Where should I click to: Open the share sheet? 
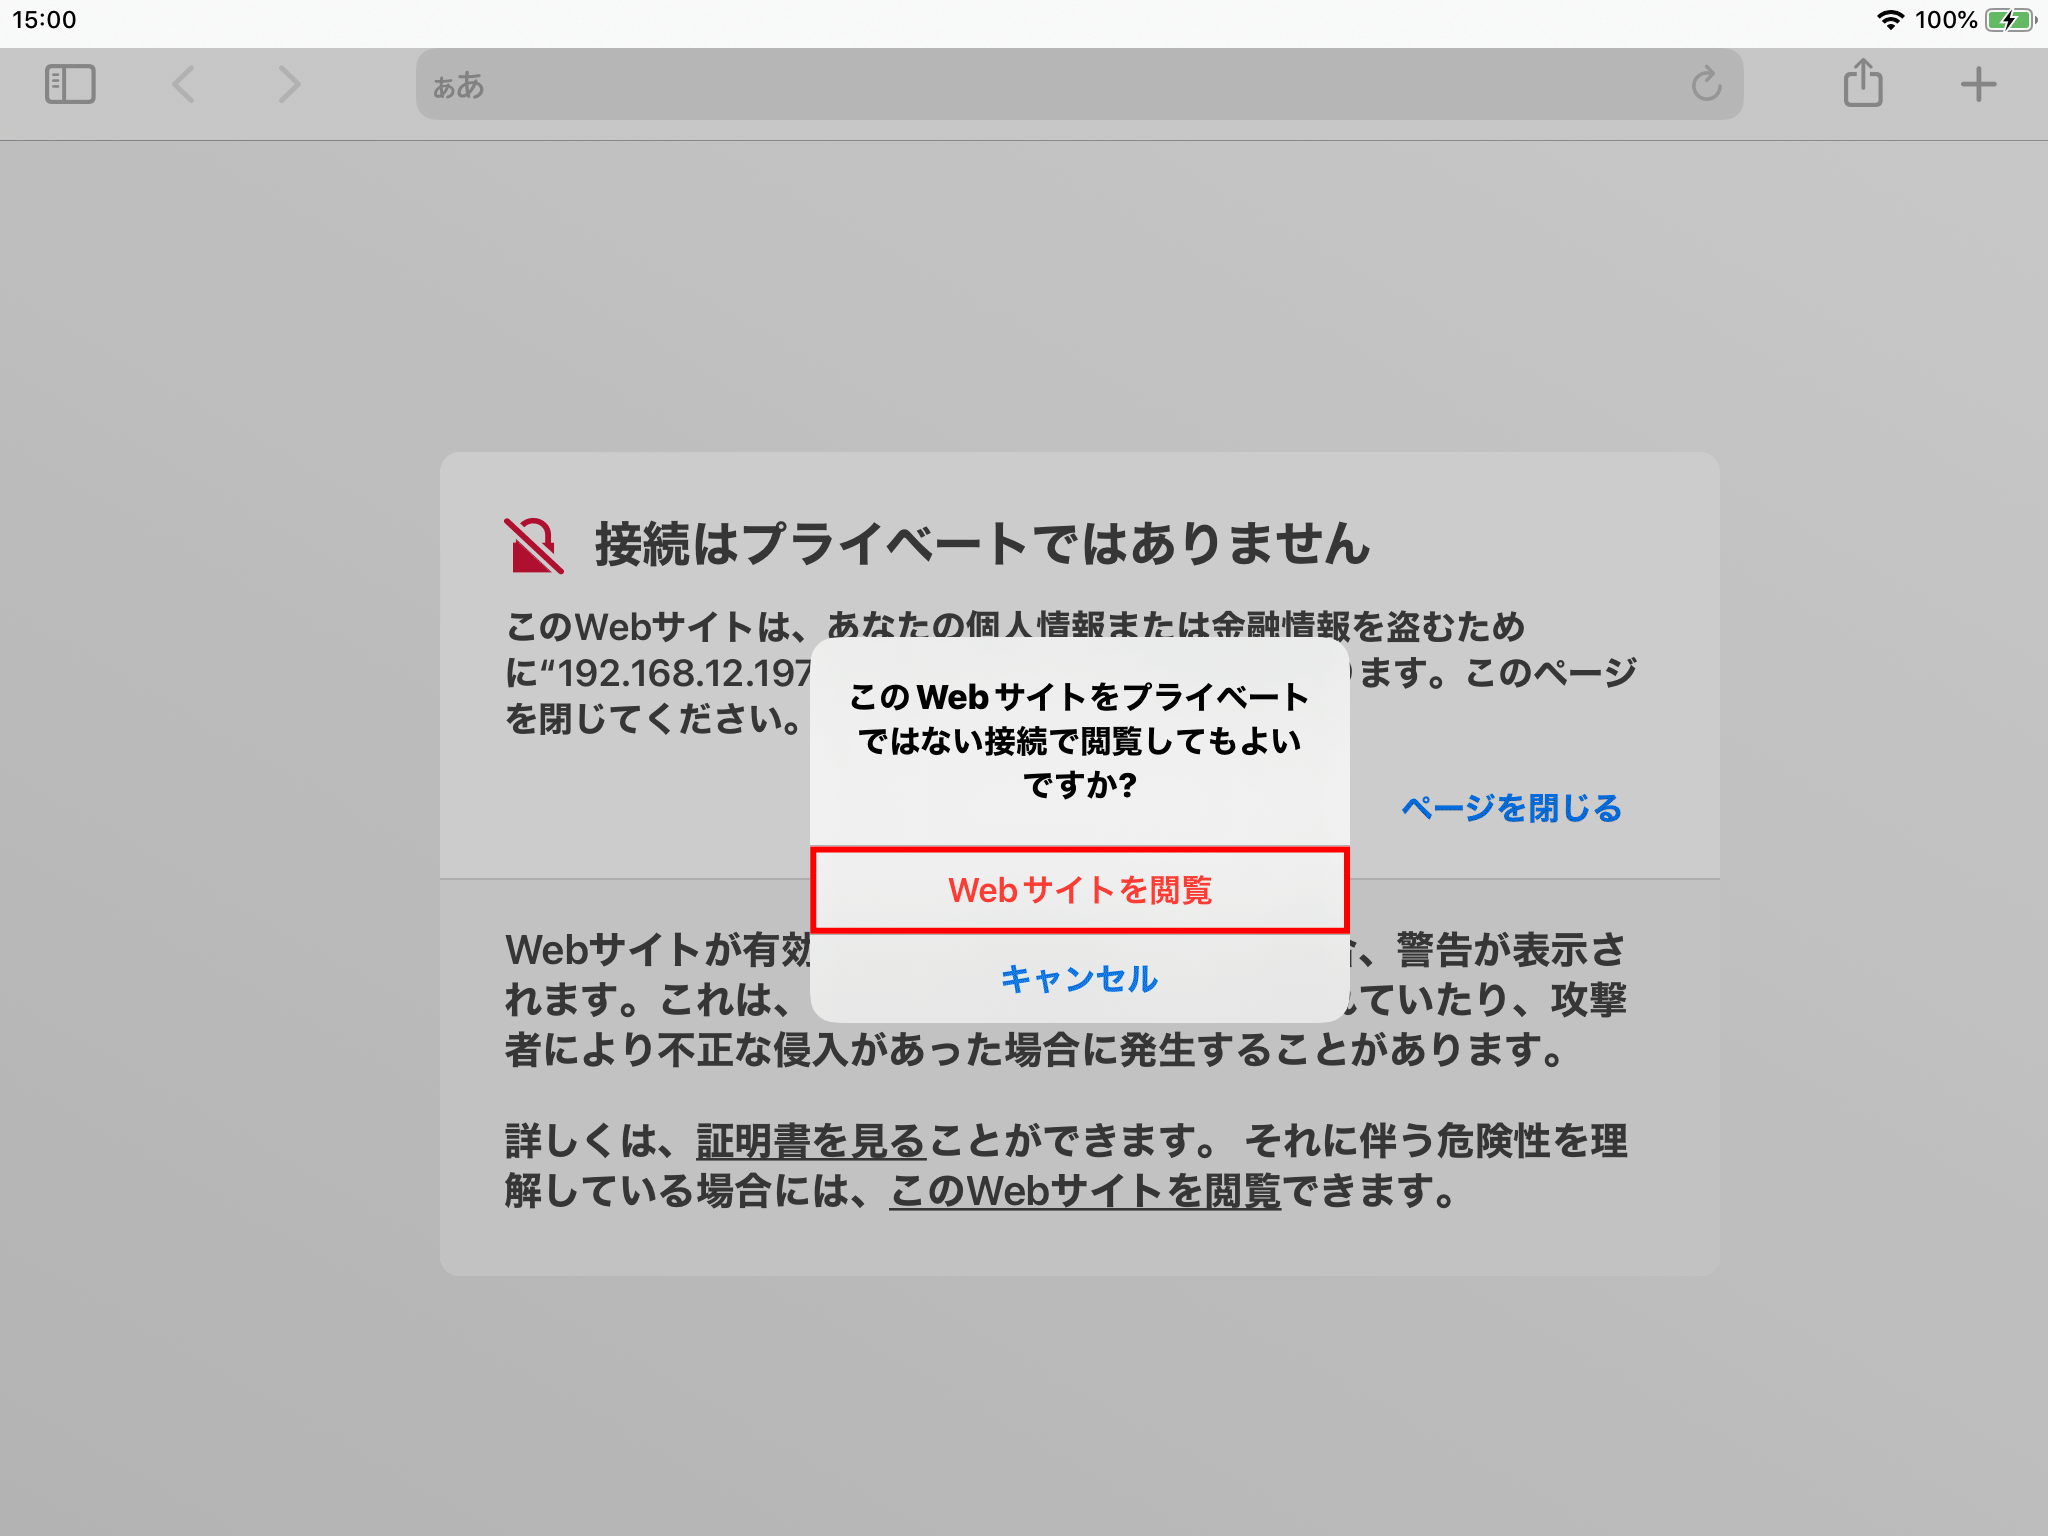click(1862, 83)
